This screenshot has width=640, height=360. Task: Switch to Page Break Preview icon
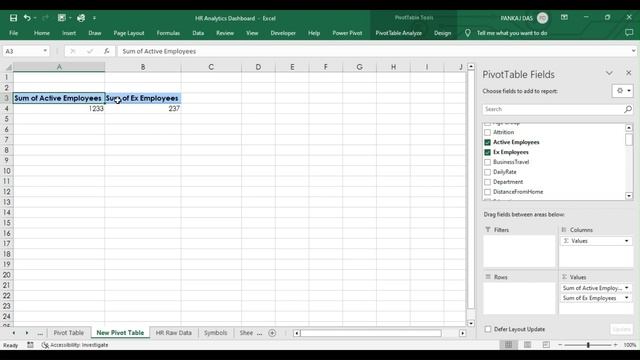(546, 345)
